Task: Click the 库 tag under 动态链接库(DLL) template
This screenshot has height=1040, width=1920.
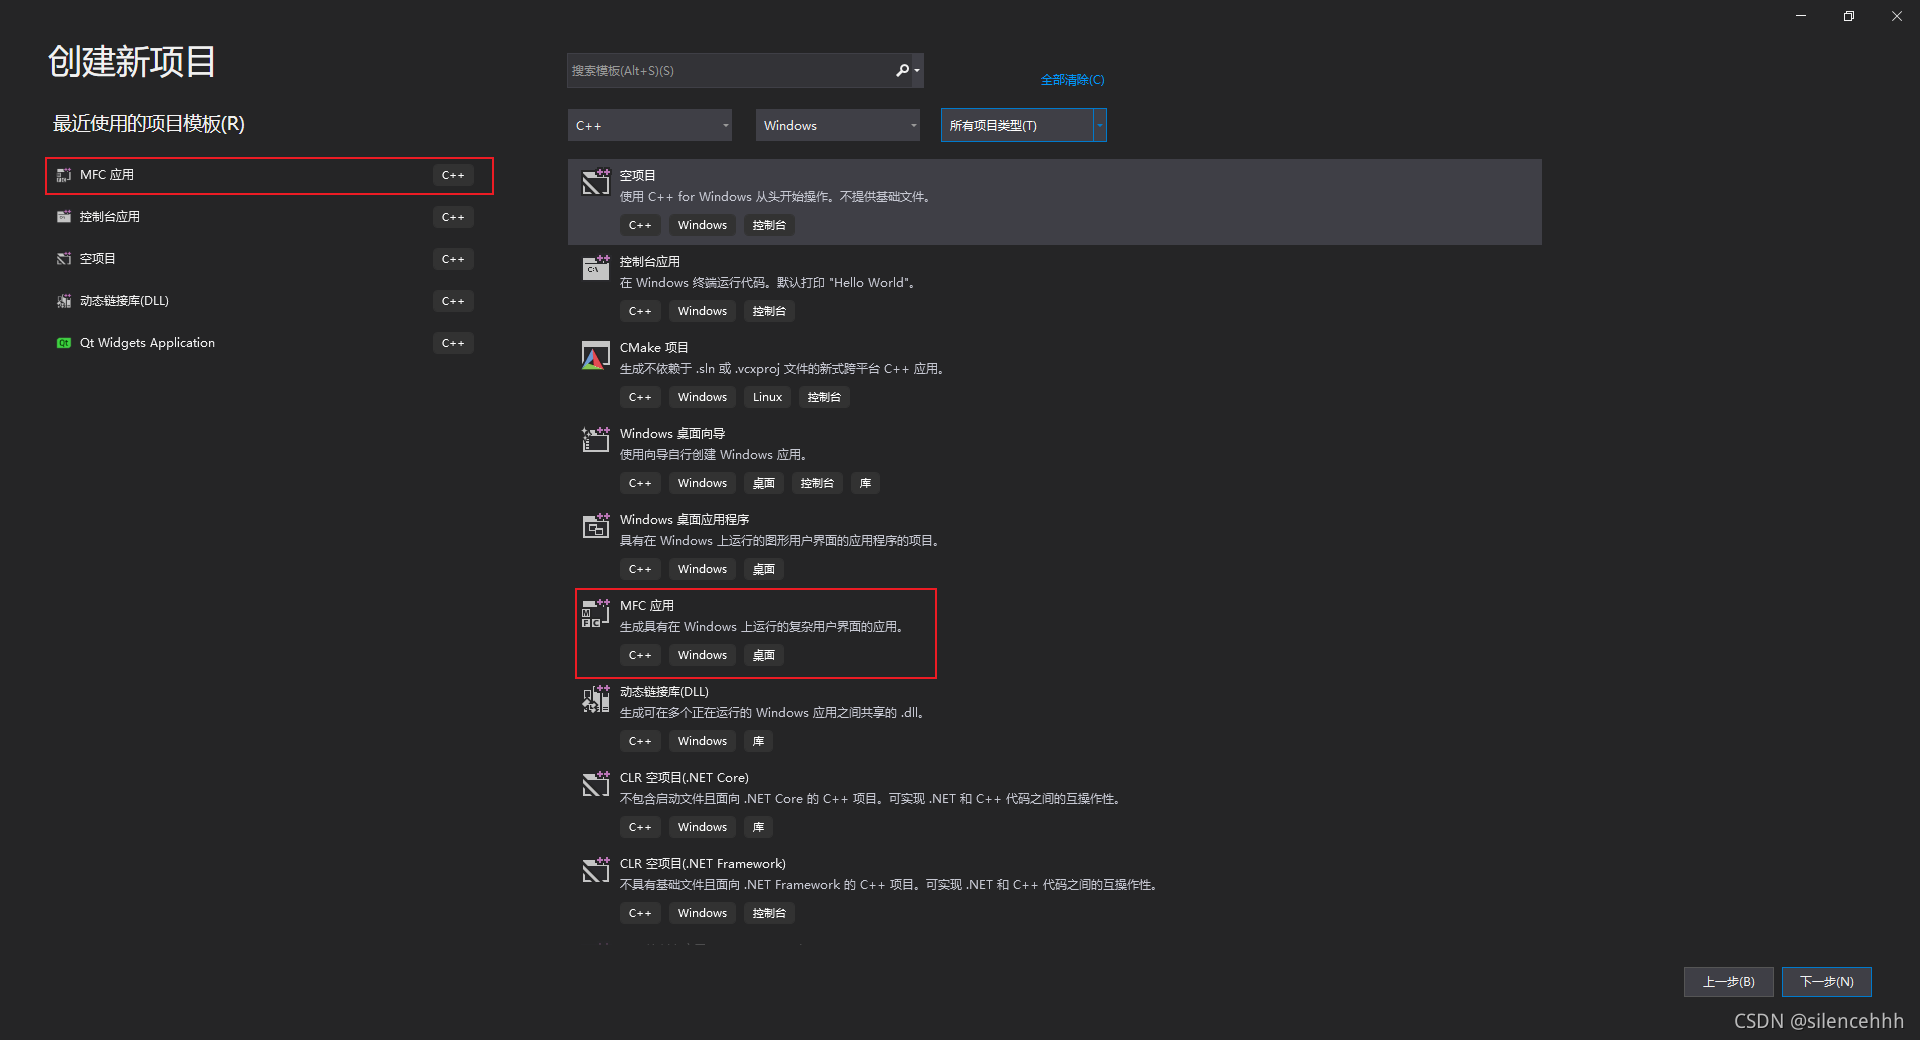Action: [x=758, y=741]
